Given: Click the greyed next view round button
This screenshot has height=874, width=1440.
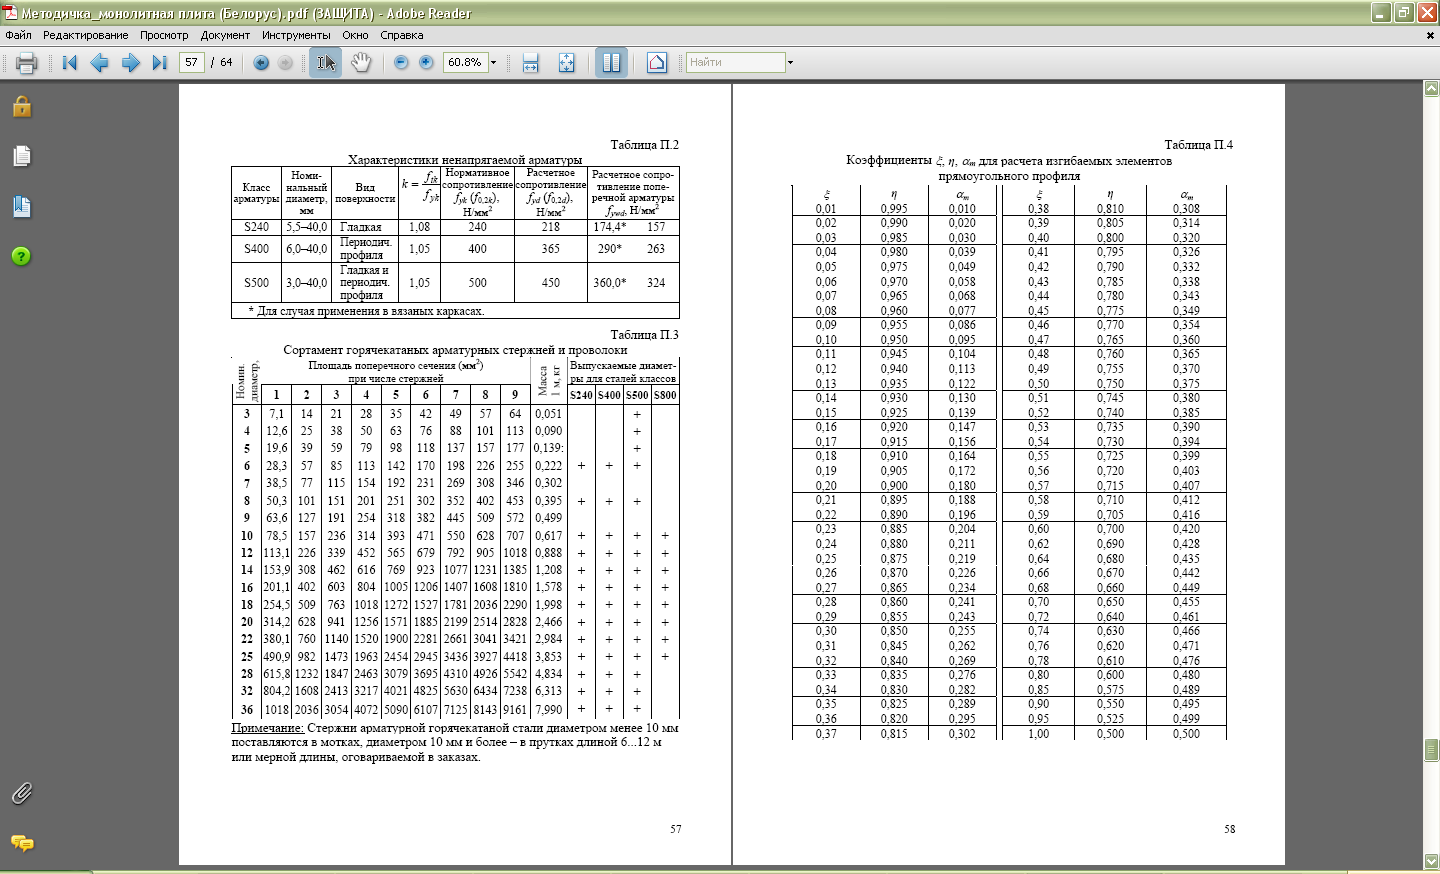Looking at the screenshot, I should [285, 63].
